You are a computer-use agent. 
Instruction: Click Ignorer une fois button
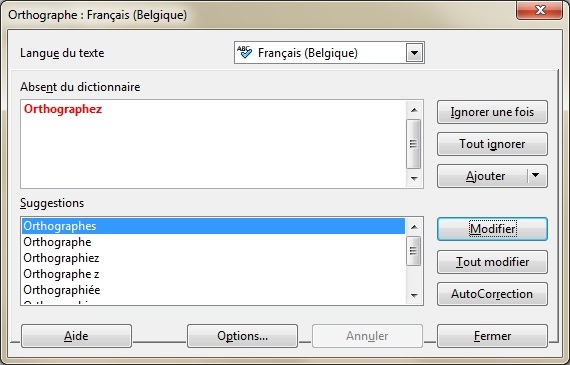pos(492,112)
